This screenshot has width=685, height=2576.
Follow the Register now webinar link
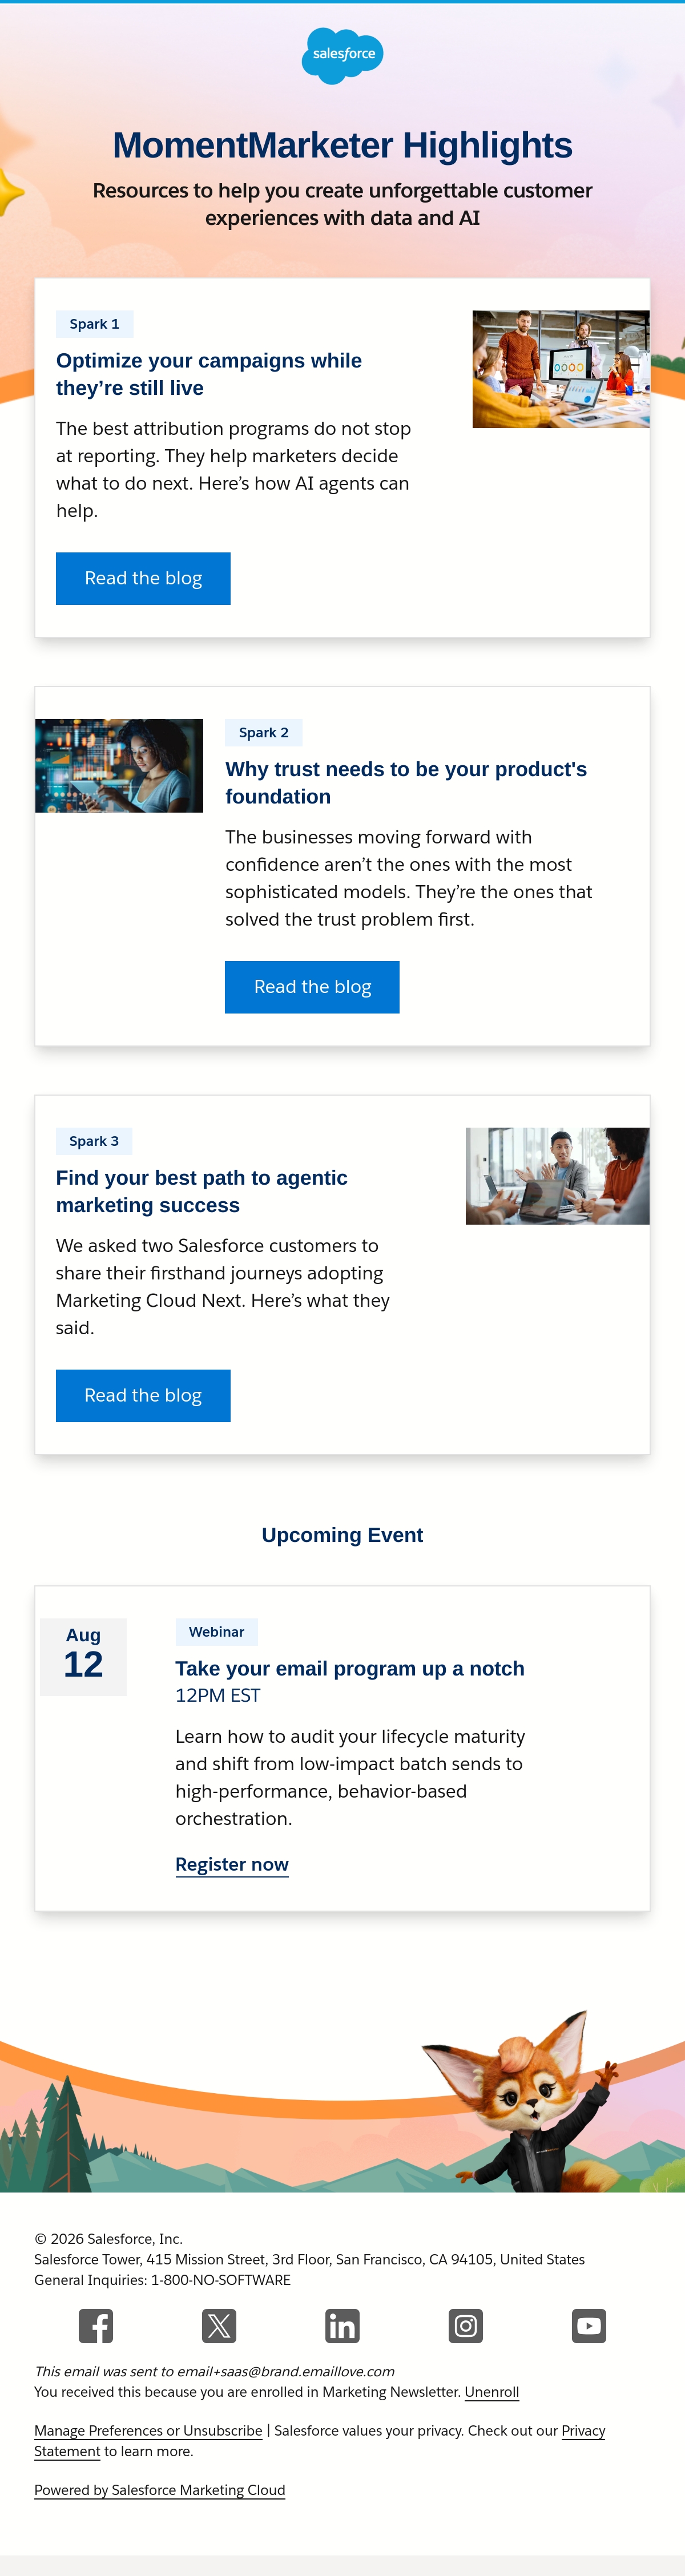pyautogui.click(x=232, y=1865)
